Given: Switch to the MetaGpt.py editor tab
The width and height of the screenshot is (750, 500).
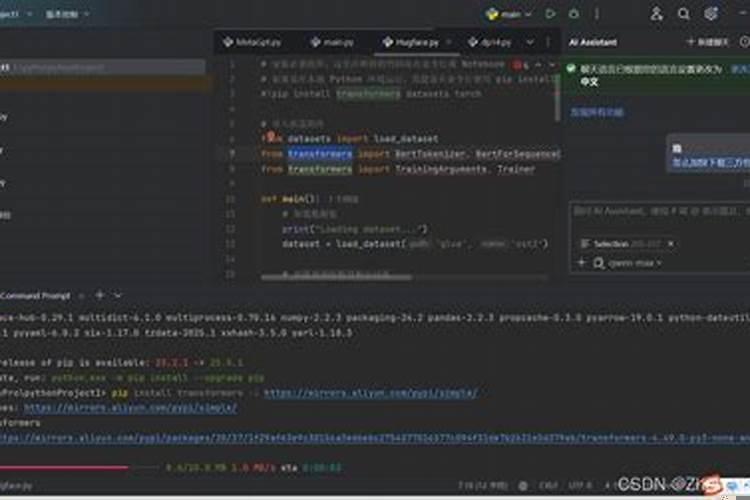Looking at the screenshot, I should pyautogui.click(x=252, y=43).
